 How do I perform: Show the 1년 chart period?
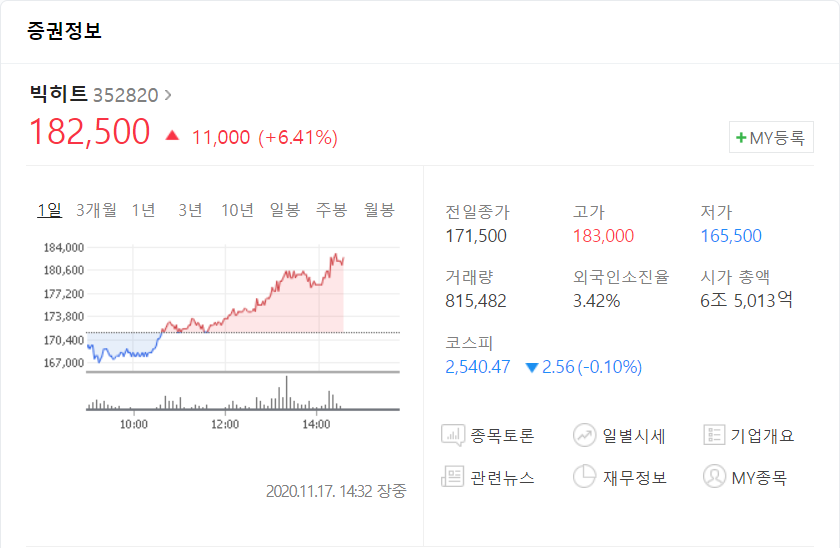point(144,210)
